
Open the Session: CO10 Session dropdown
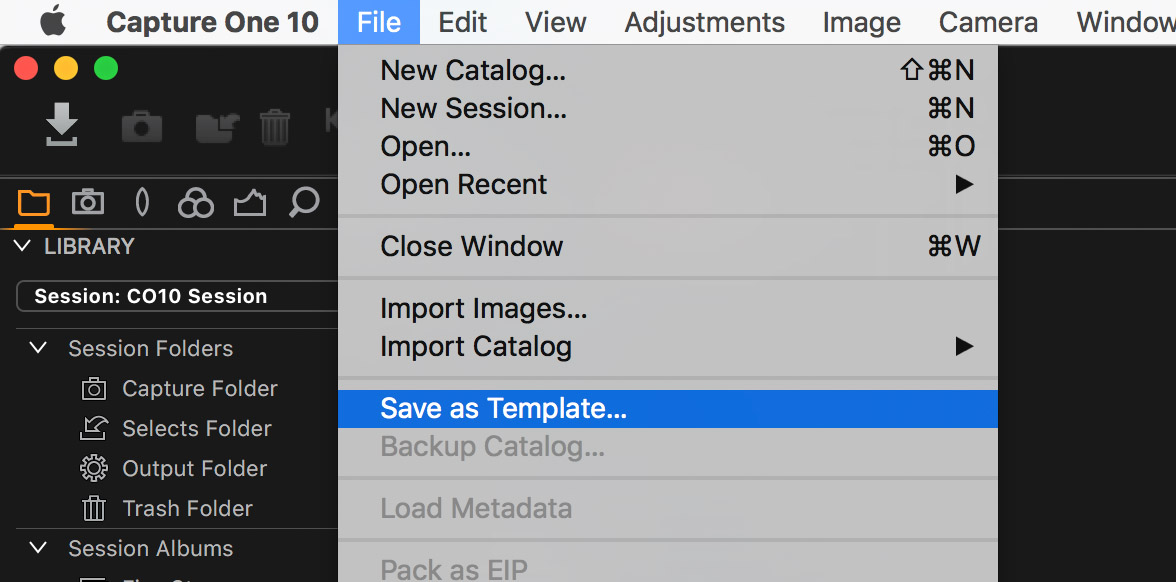pyautogui.click(x=177, y=296)
